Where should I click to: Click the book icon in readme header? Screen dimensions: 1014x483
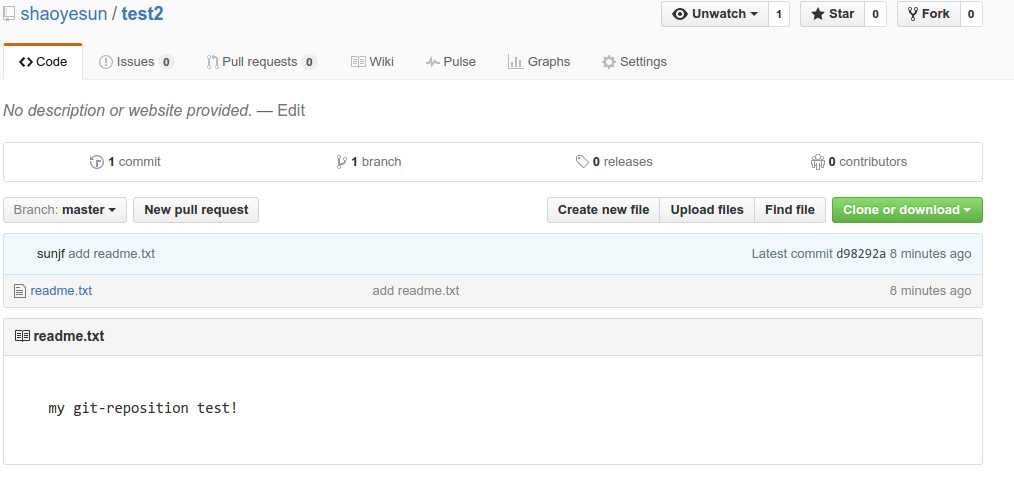[x=22, y=336]
